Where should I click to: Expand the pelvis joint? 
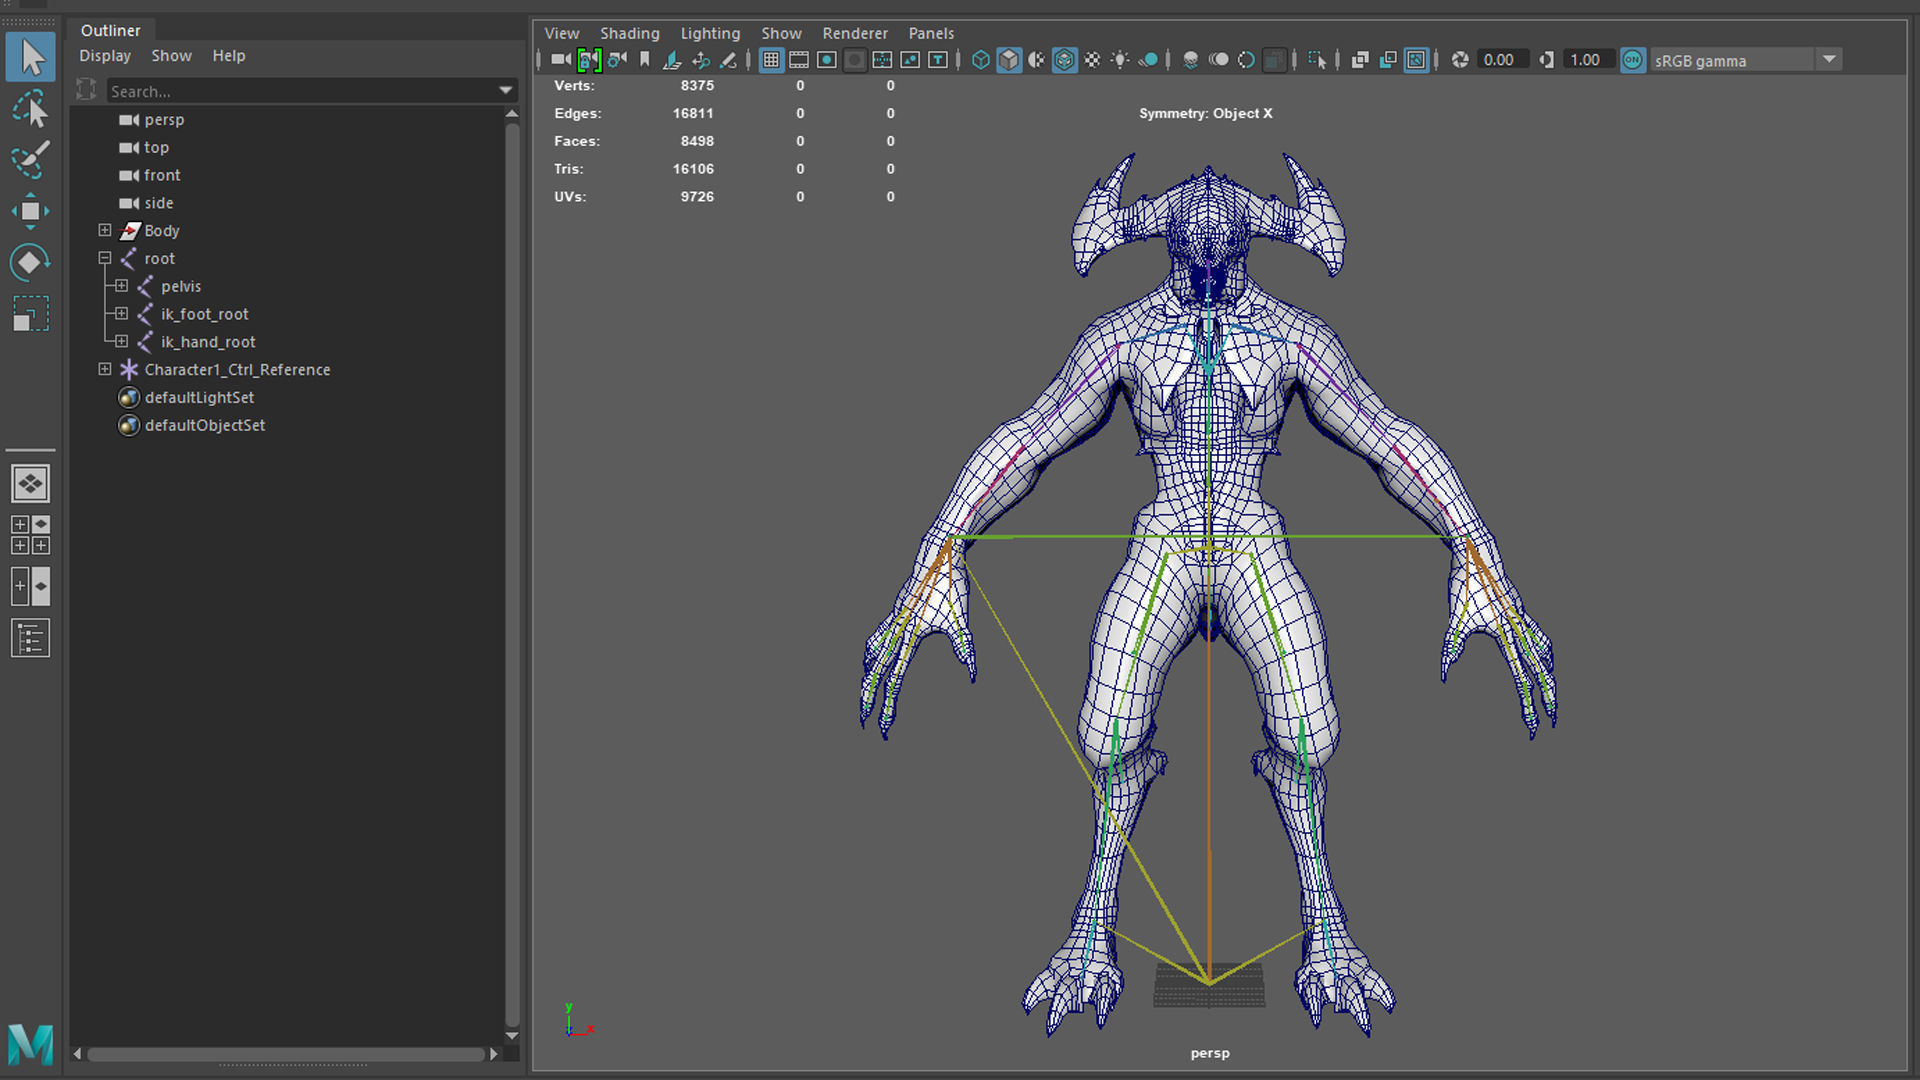[122, 286]
